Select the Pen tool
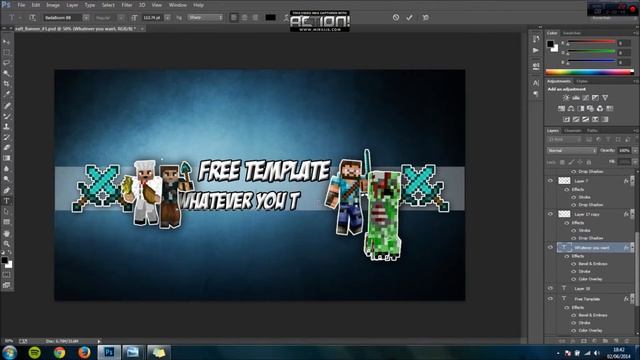640x360 pixels. (7, 190)
